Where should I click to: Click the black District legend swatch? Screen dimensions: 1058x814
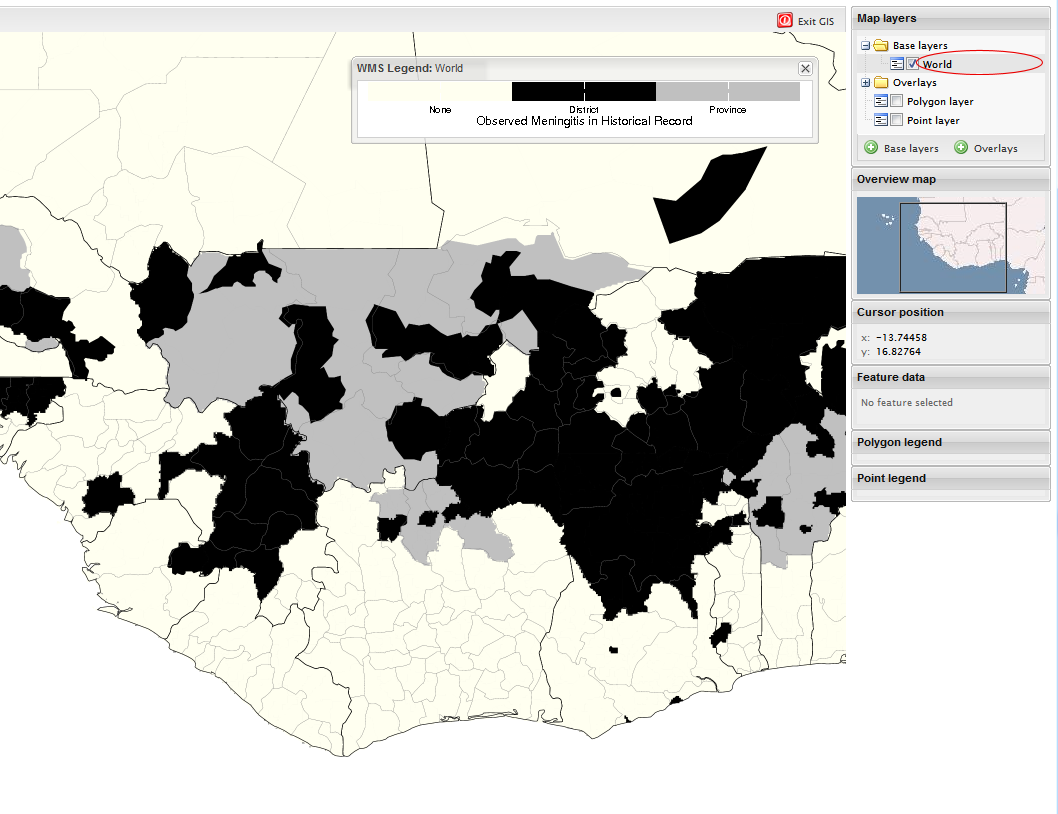(583, 92)
